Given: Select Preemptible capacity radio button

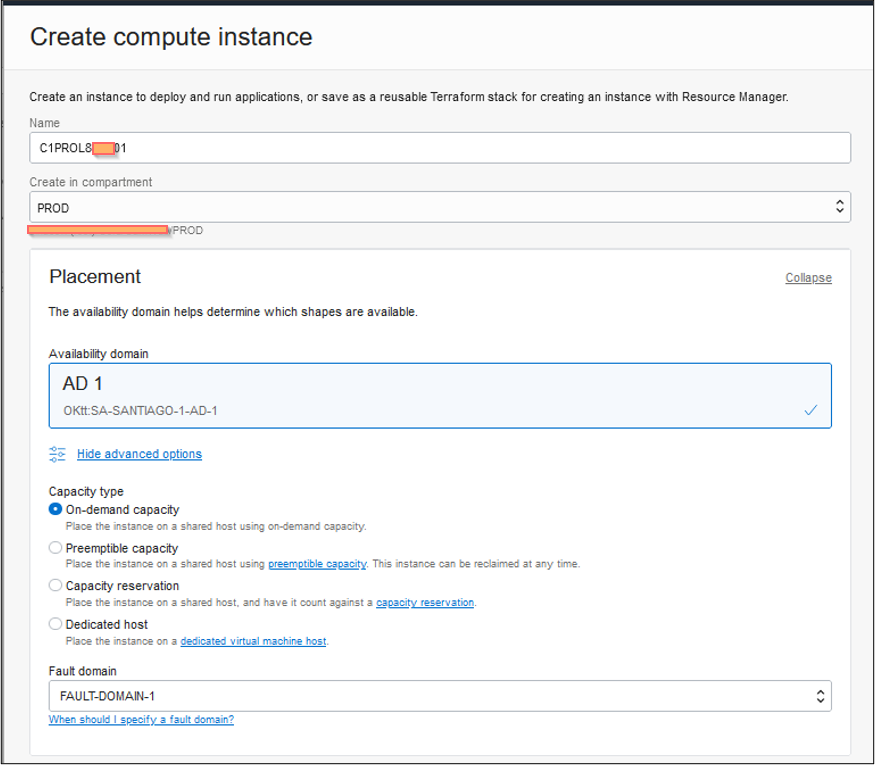Looking at the screenshot, I should [x=56, y=548].
